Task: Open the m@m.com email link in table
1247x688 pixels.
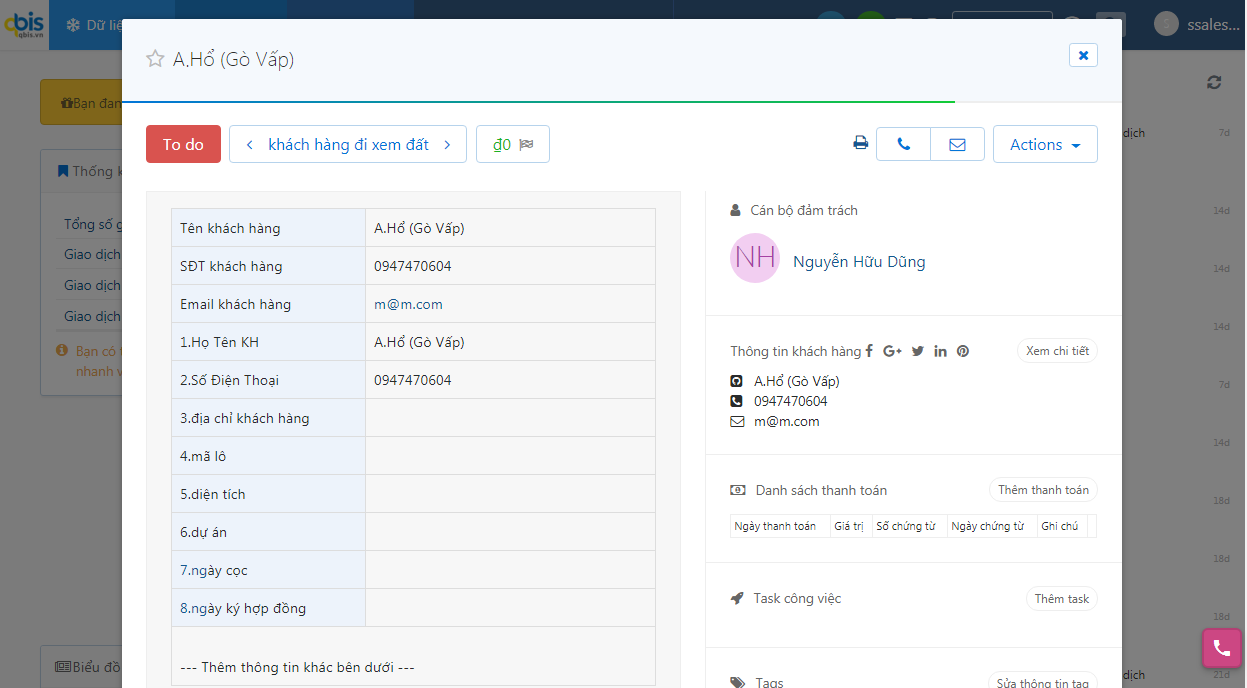Action: pos(408,304)
